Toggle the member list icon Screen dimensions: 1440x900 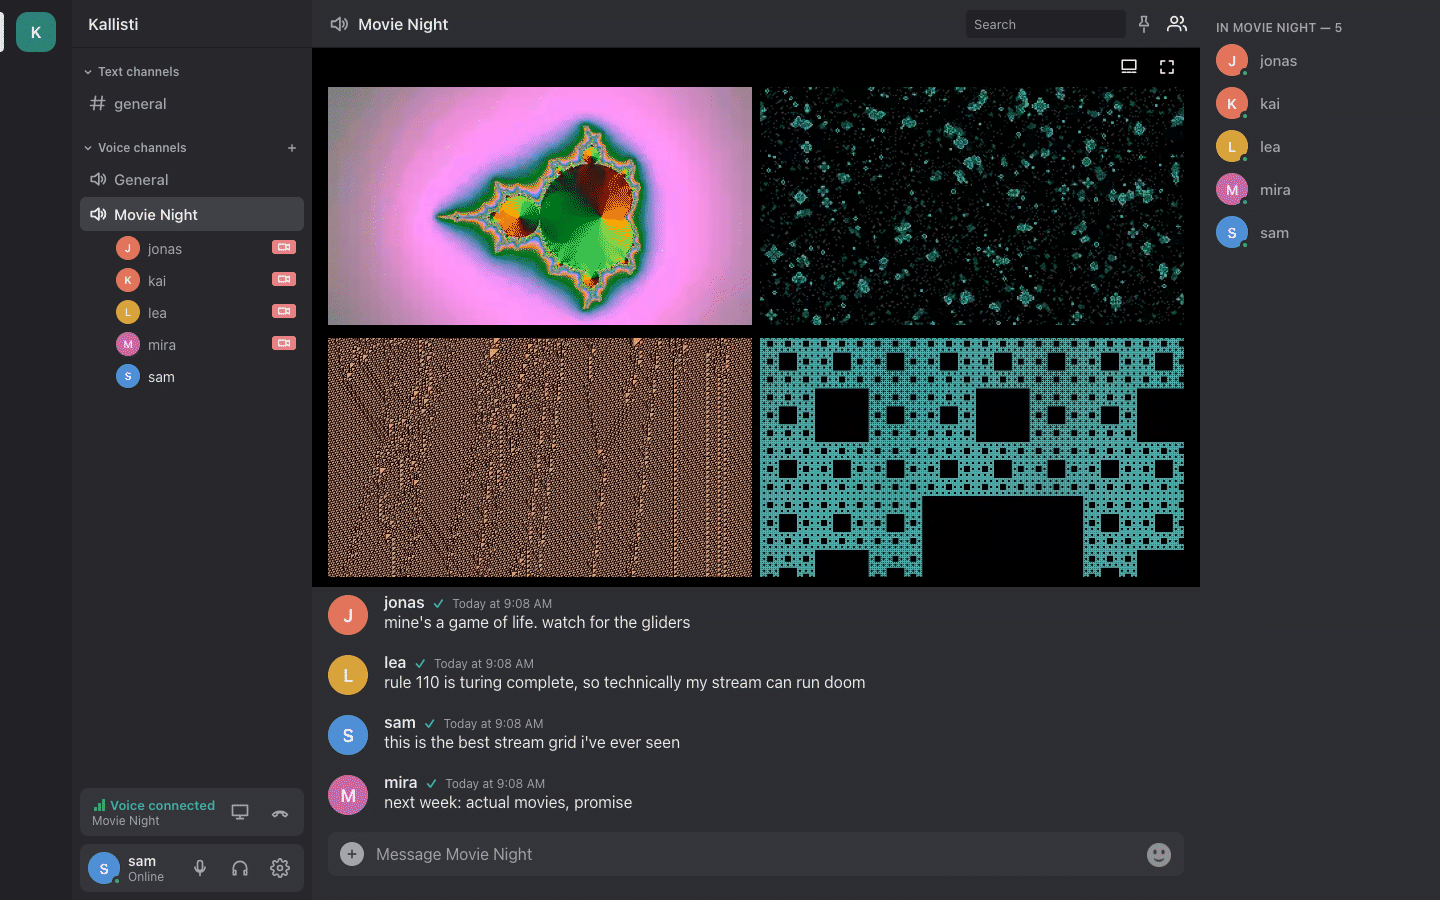pos(1177,24)
